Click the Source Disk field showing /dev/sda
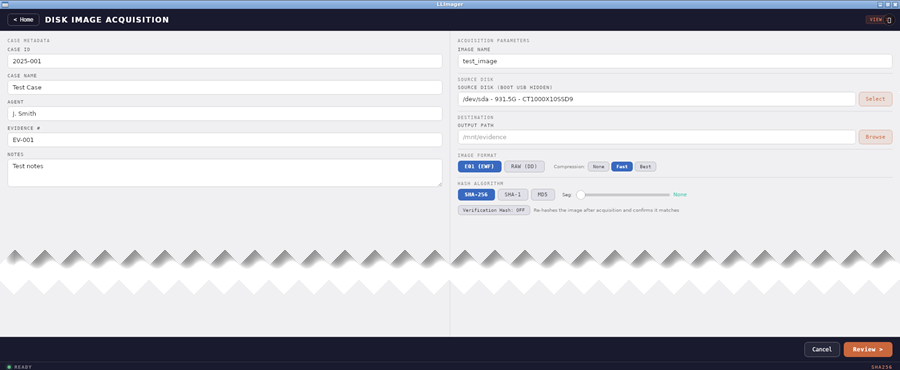 [657, 99]
